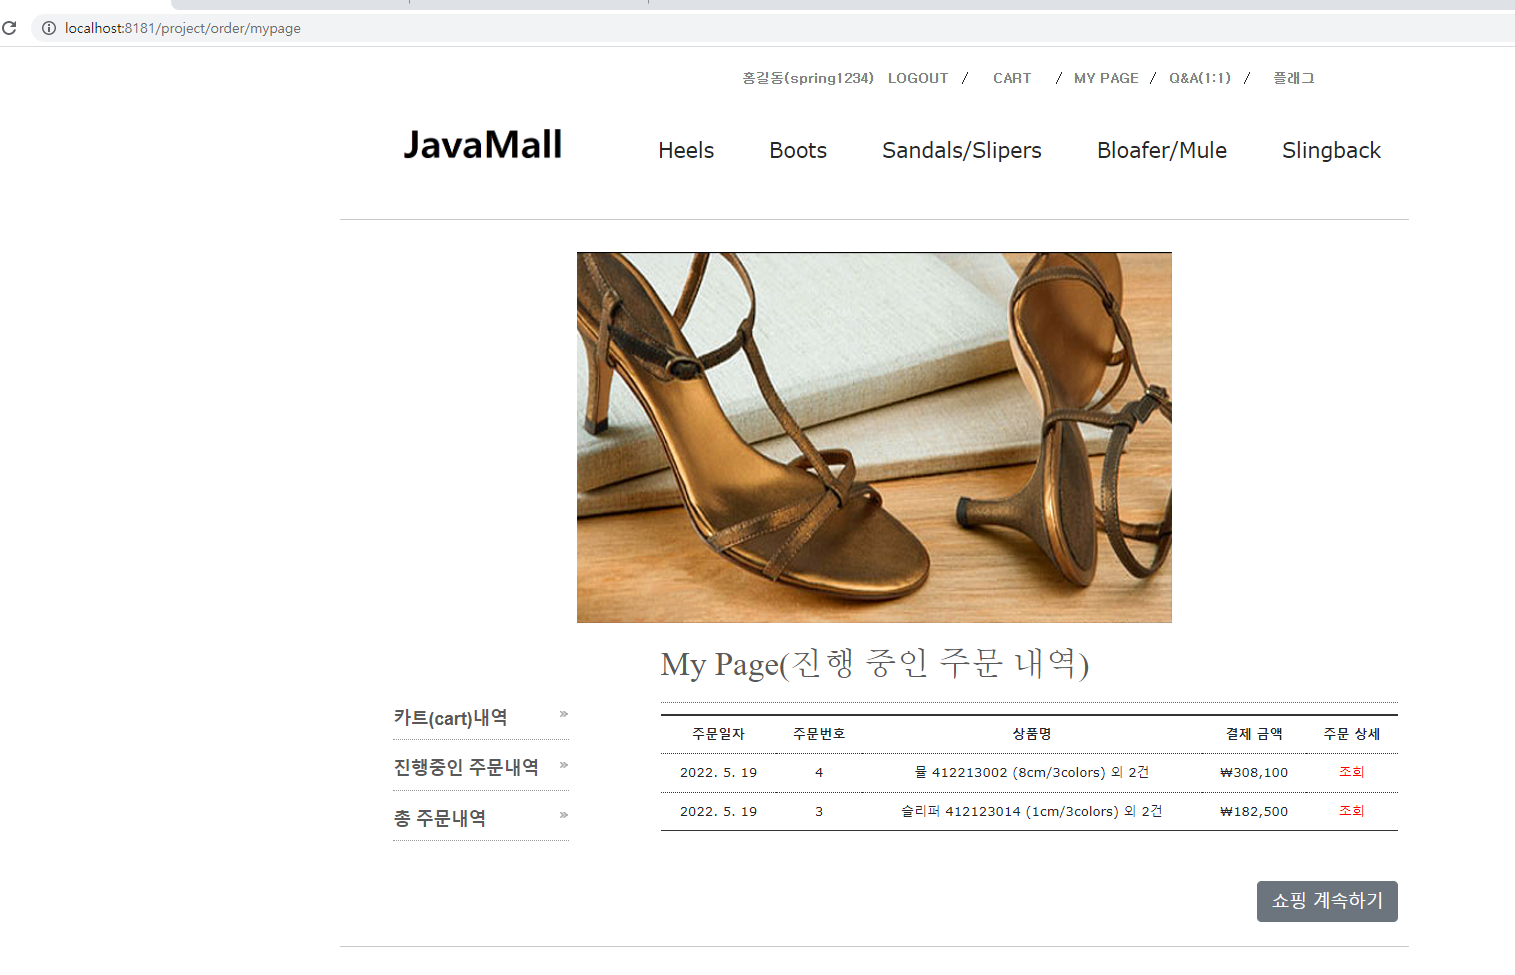This screenshot has width=1515, height=975.
Task: View details via 조회 for order number 4
Action: [x=1352, y=772]
